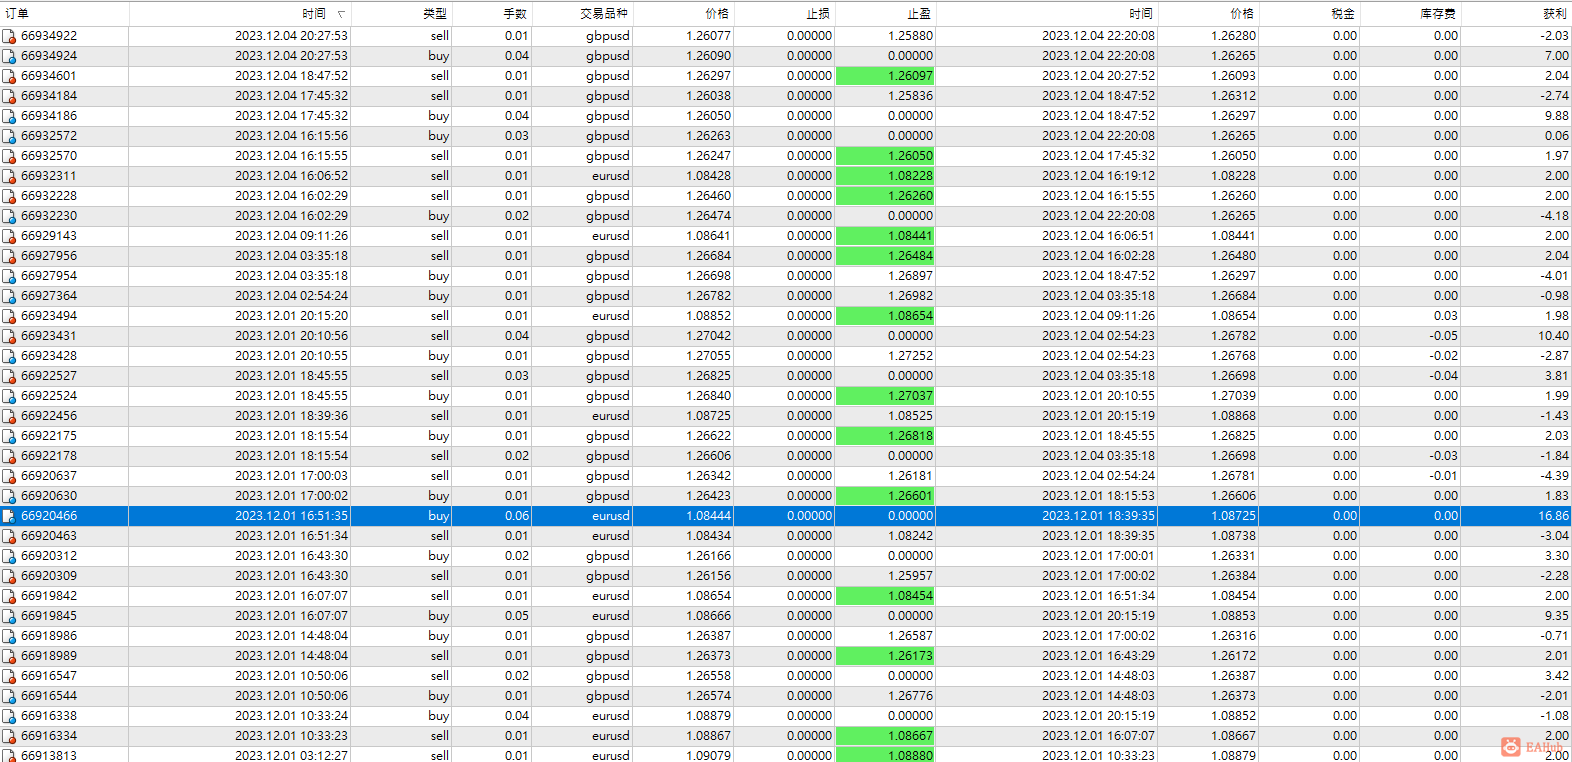Click the row icon beside 66923428
Viewport: 1572px width, 762px height.
pos(9,356)
